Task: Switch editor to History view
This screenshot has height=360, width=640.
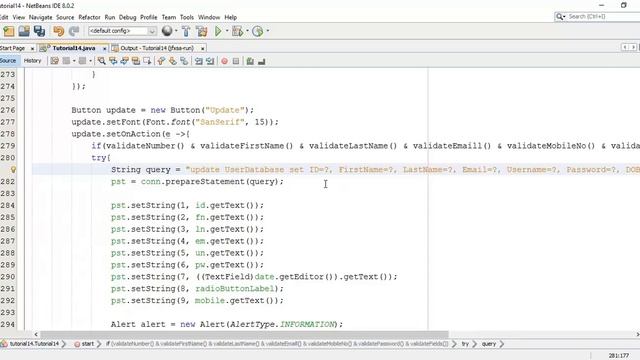Action: coord(33,61)
